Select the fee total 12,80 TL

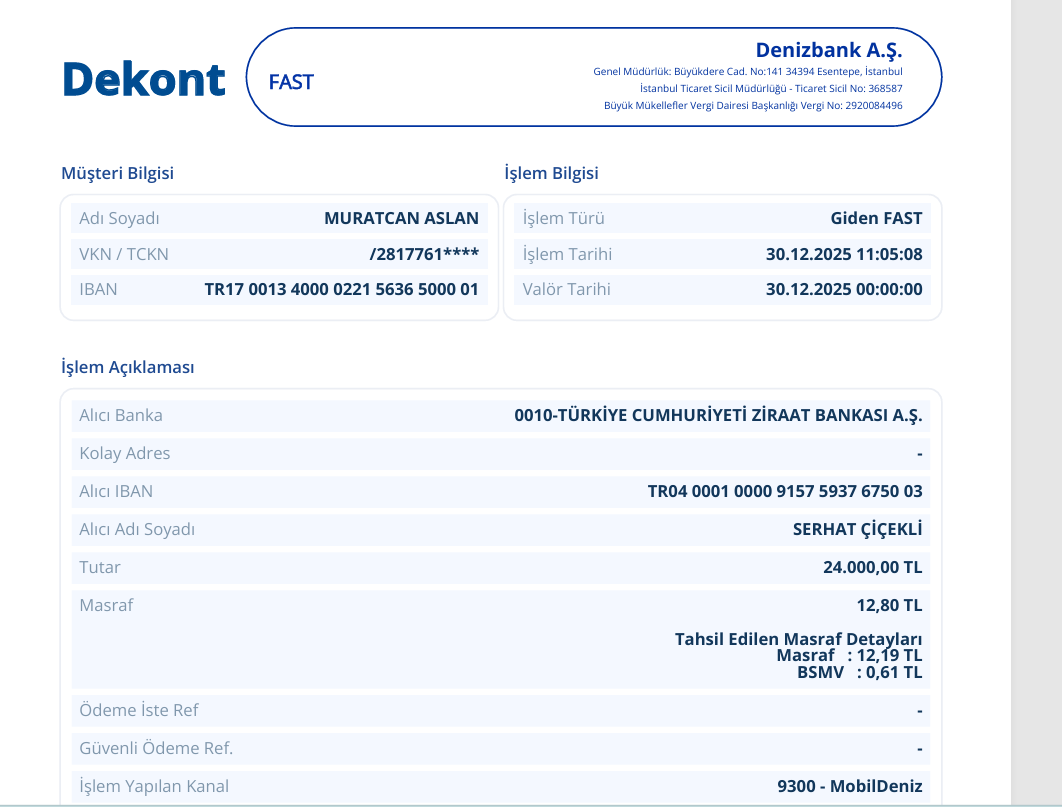(x=889, y=605)
